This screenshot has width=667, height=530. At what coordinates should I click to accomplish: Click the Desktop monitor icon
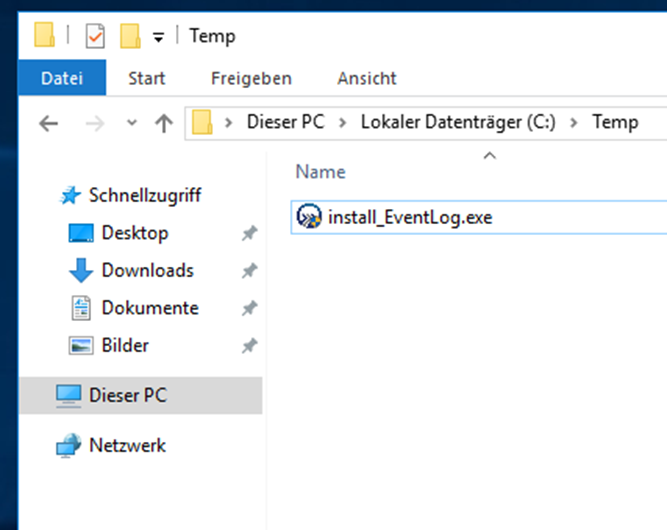81,233
